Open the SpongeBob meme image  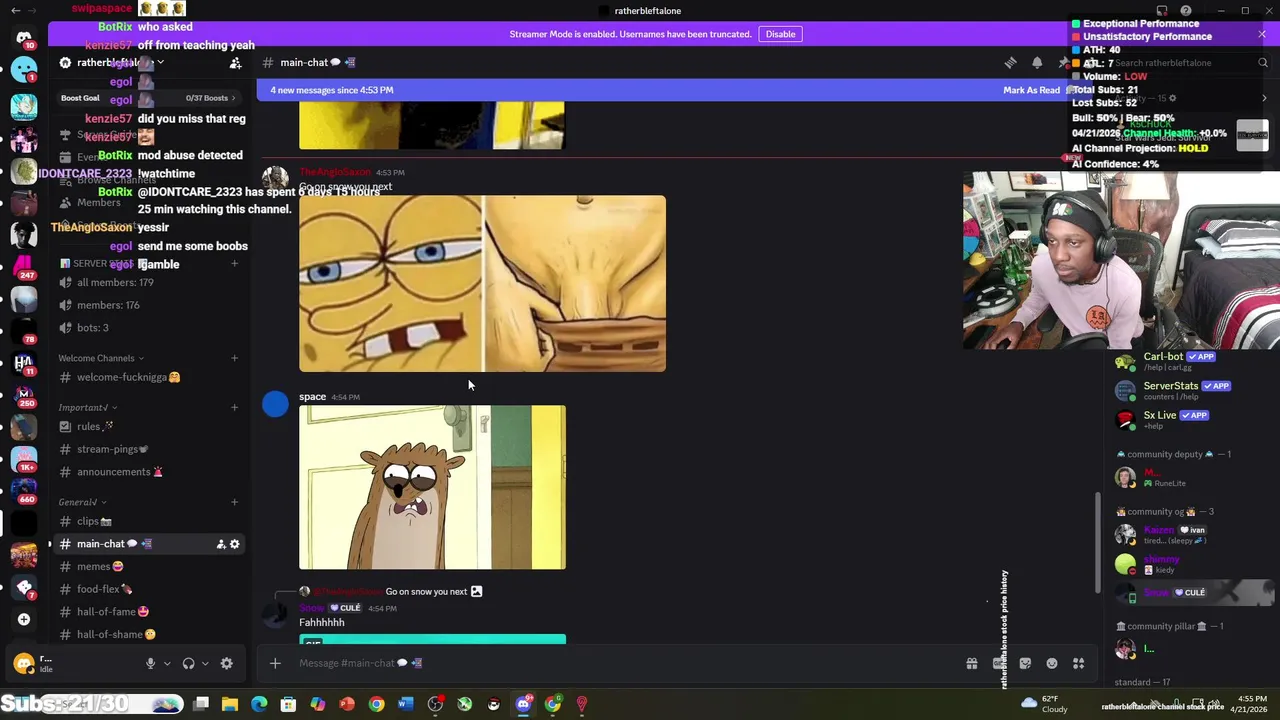(482, 284)
